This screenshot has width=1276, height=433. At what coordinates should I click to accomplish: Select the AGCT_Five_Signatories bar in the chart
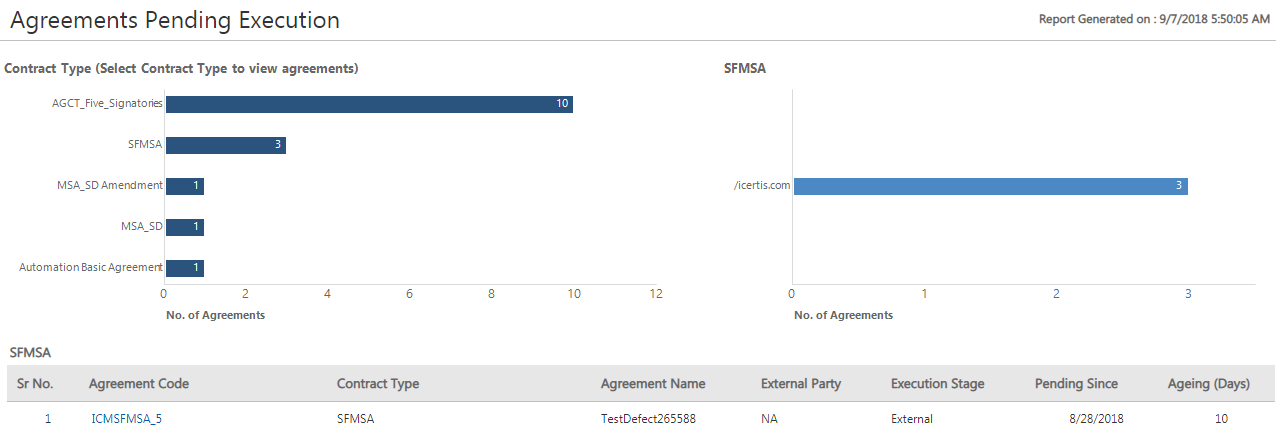(368, 105)
